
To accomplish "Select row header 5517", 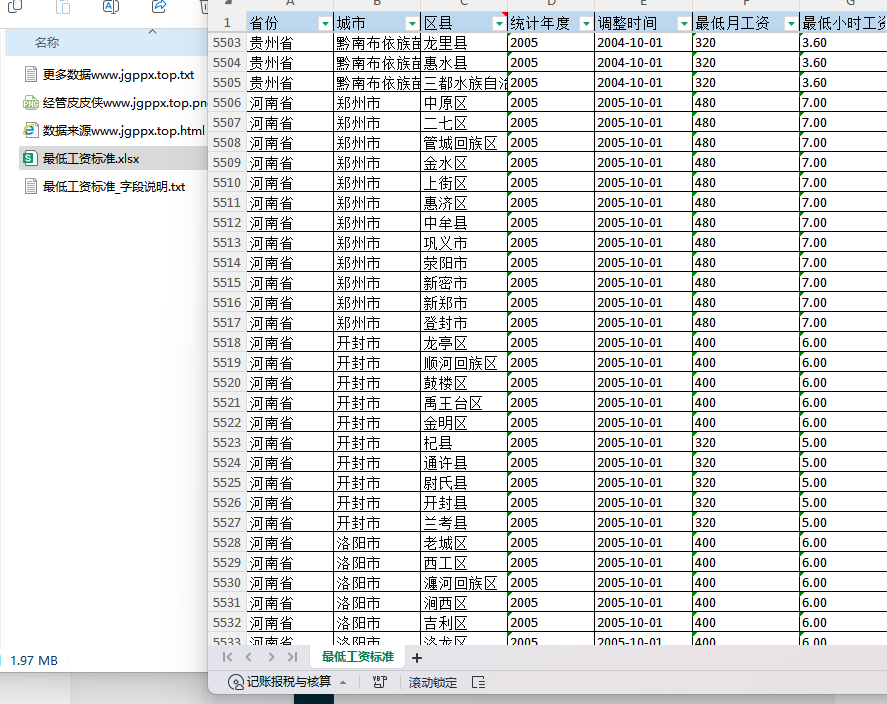I will [x=227, y=323].
